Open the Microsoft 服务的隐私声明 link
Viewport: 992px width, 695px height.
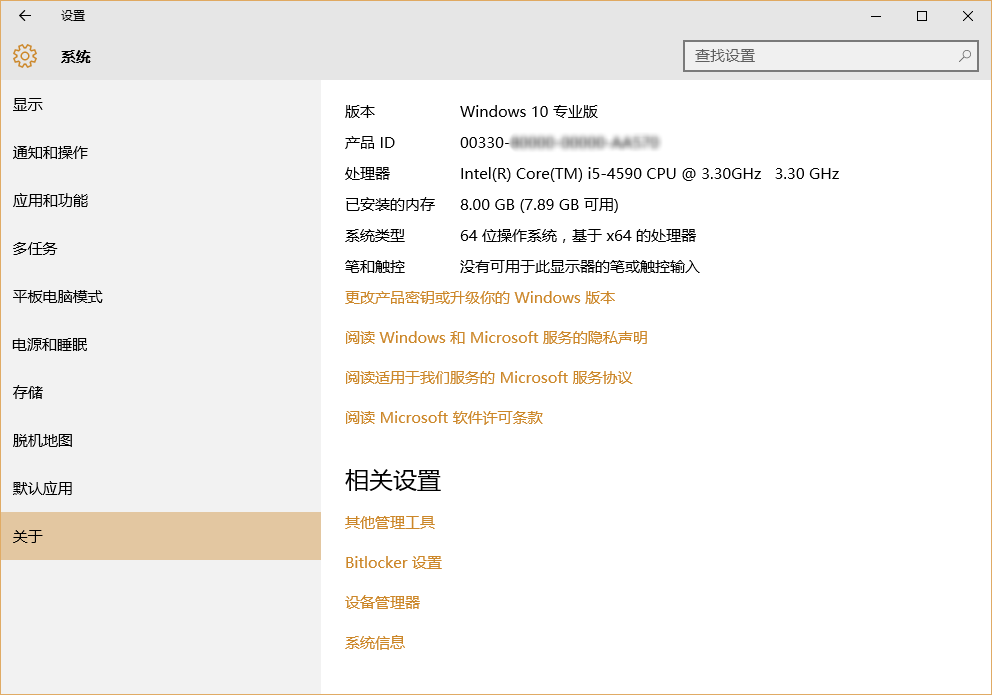tap(496, 338)
